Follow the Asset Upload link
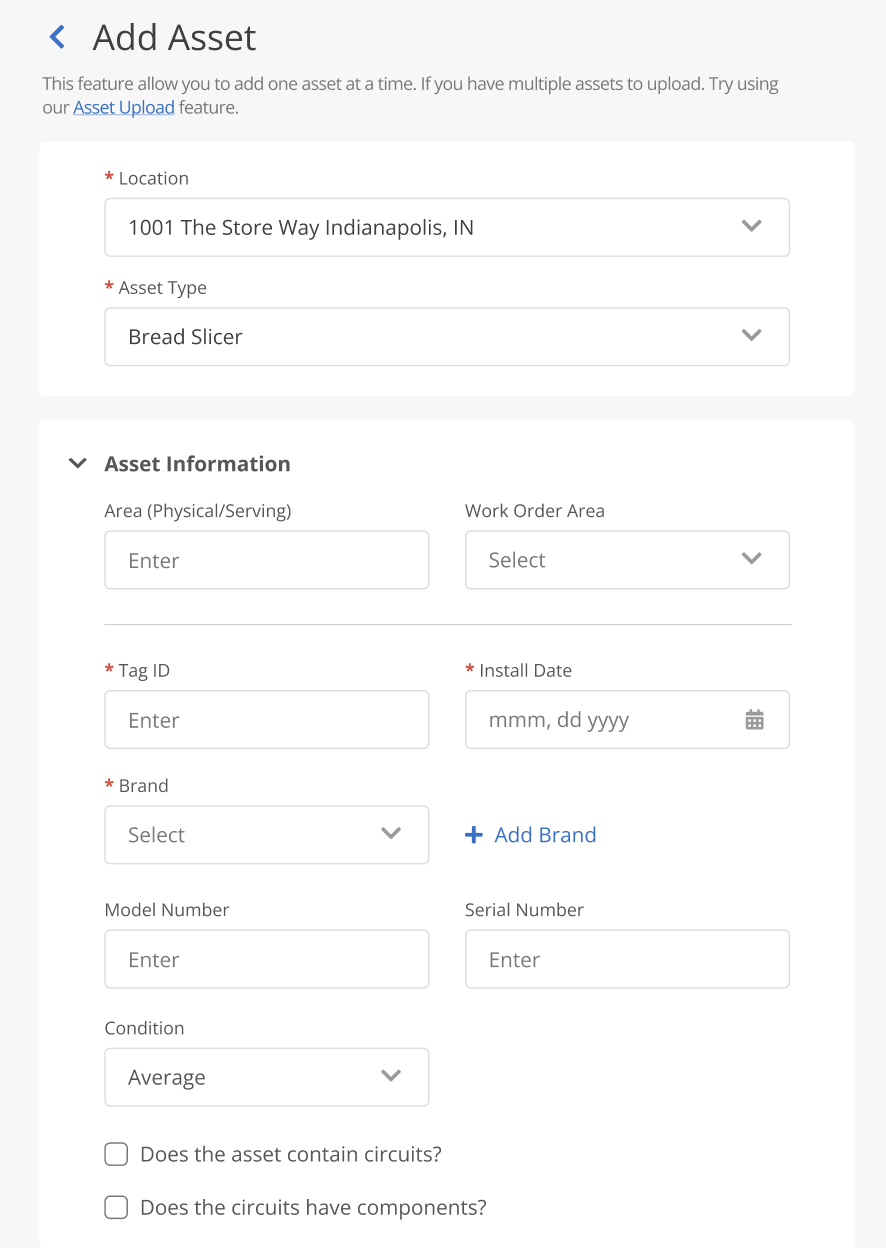 point(124,108)
